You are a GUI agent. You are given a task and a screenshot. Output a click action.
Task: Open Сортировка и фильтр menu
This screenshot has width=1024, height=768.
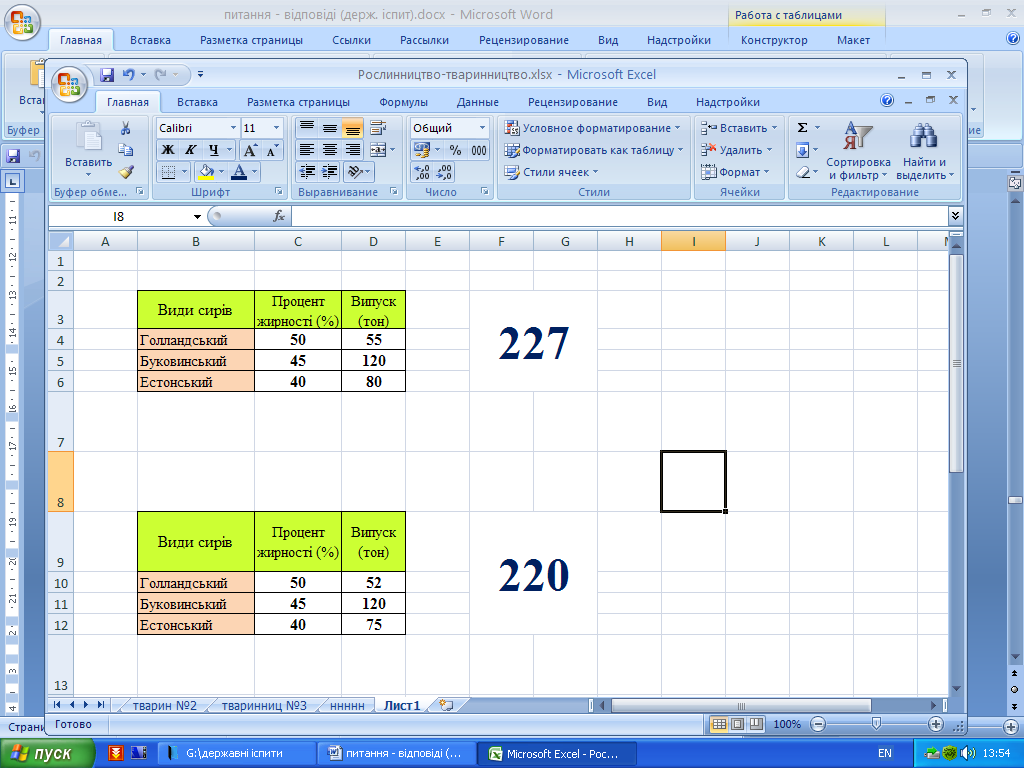(x=857, y=151)
